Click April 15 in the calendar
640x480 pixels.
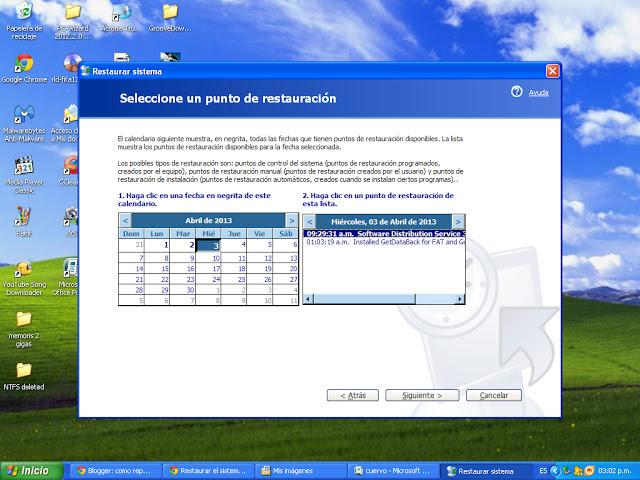click(x=157, y=269)
